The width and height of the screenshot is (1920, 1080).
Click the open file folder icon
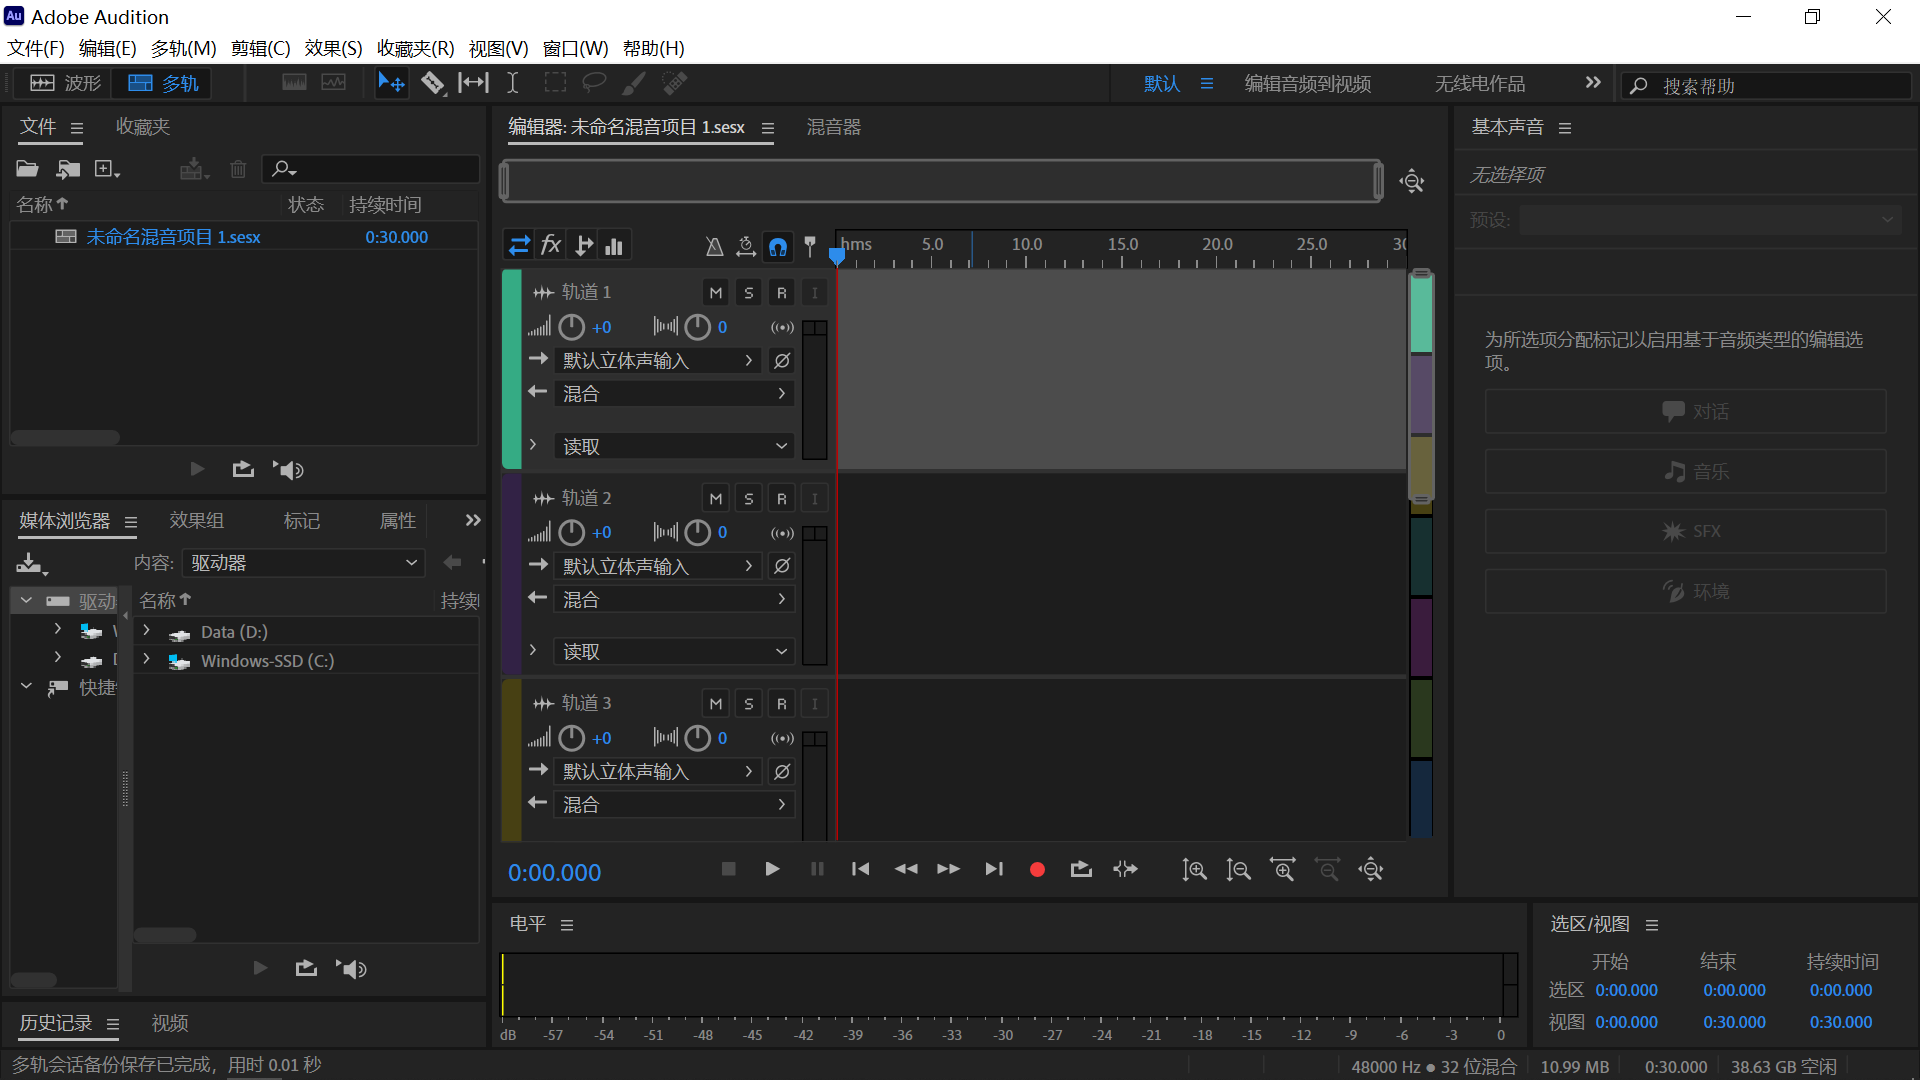pos(27,169)
